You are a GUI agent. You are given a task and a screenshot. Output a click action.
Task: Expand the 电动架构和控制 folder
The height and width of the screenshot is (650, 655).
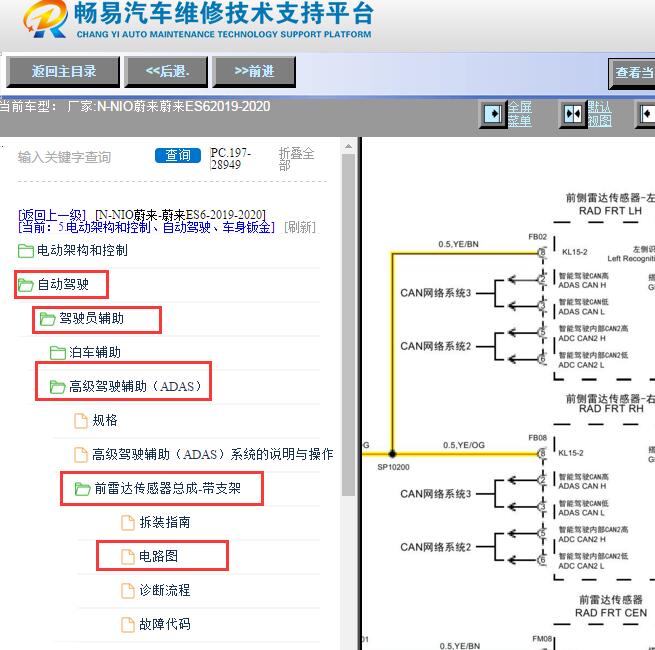tap(82, 251)
